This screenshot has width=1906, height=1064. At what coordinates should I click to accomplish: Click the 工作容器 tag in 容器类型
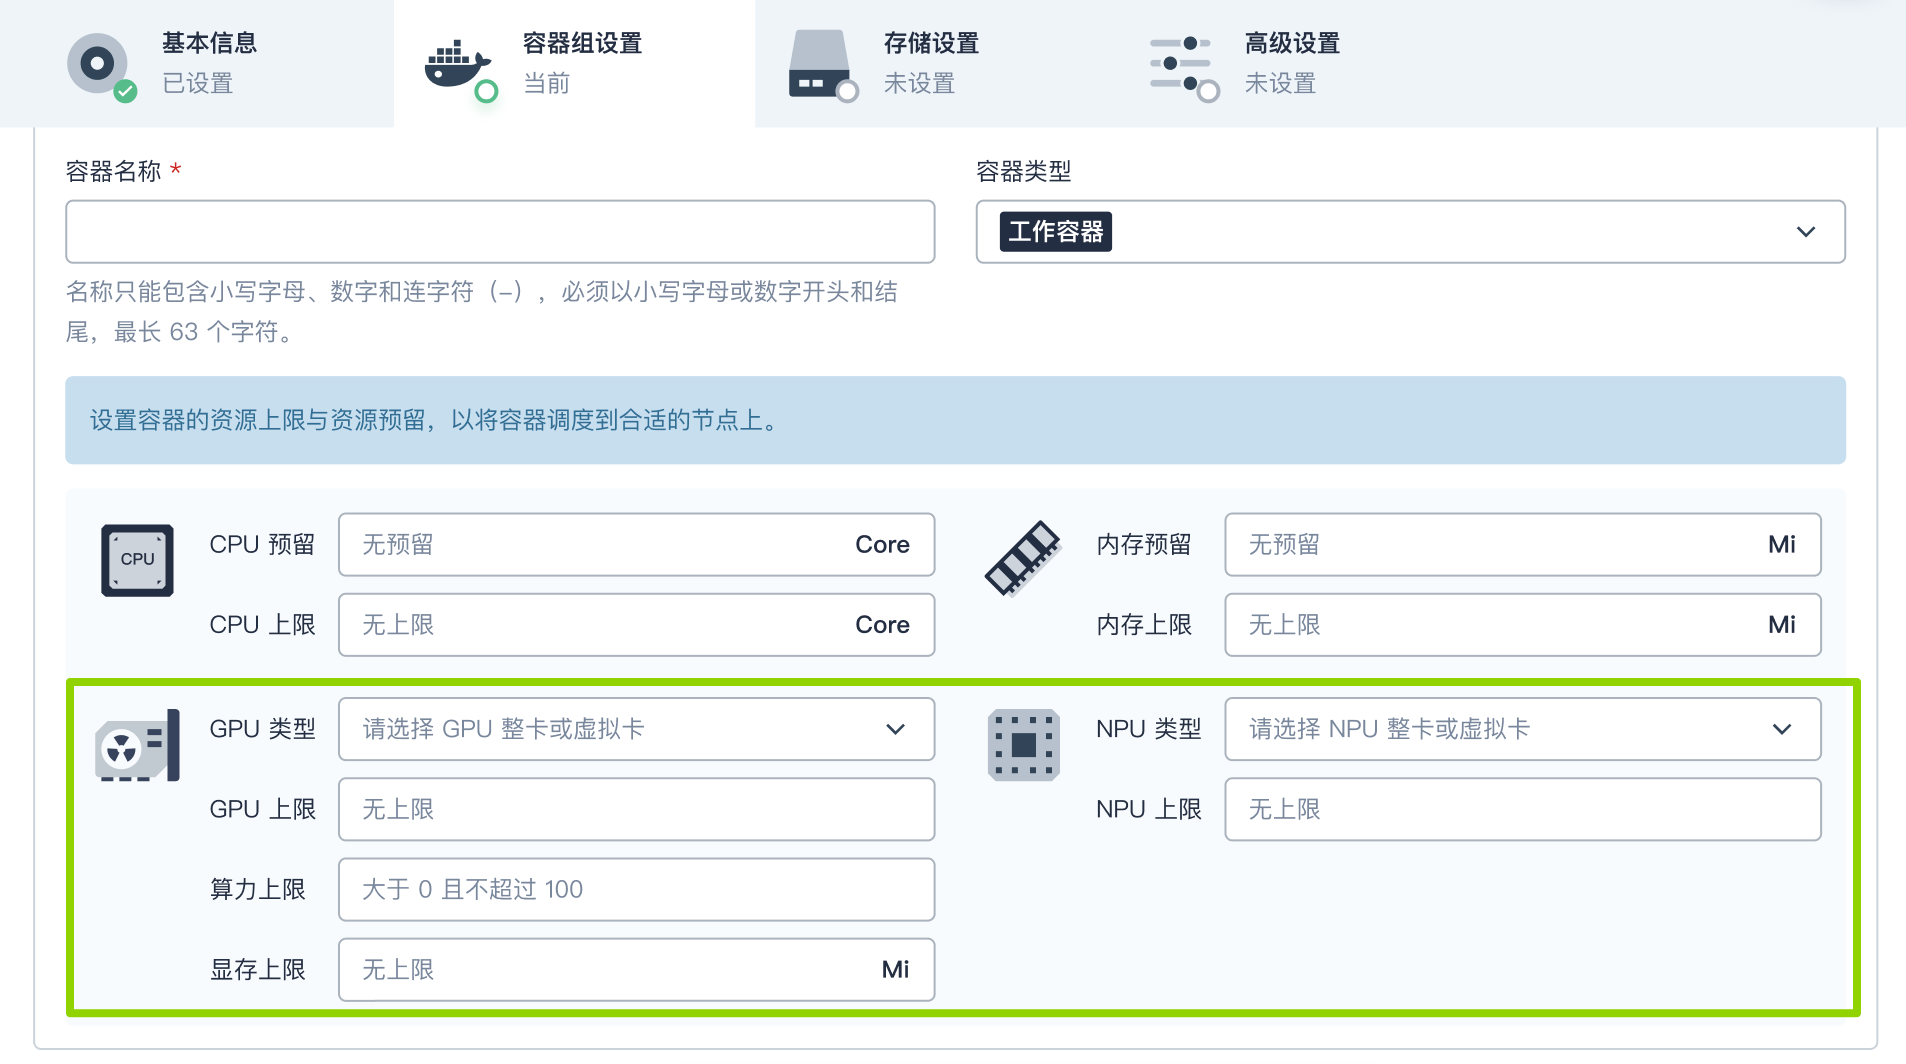(1054, 231)
